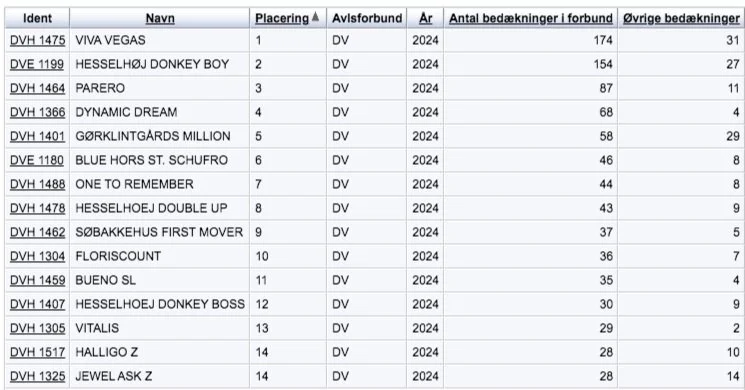This screenshot has width=745, height=390.
Task: Open ident link DVE 1180
Action: click(x=37, y=160)
